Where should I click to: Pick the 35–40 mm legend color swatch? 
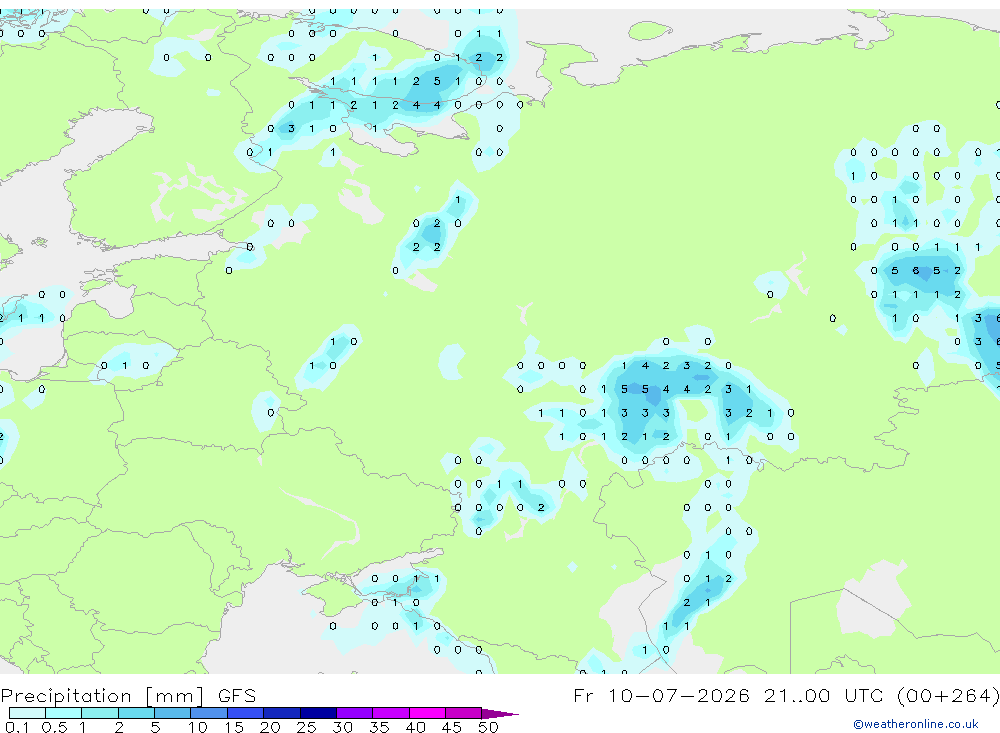click(391, 713)
